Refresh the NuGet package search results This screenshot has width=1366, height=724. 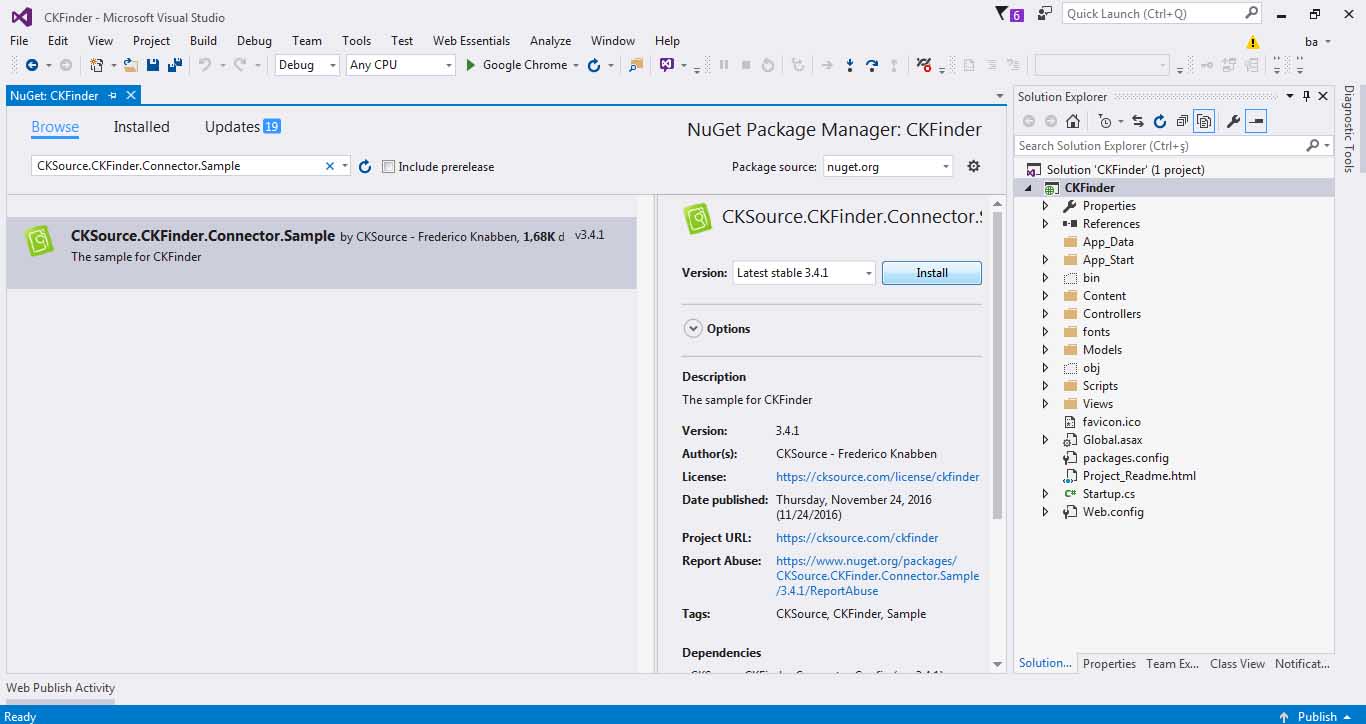(x=365, y=167)
